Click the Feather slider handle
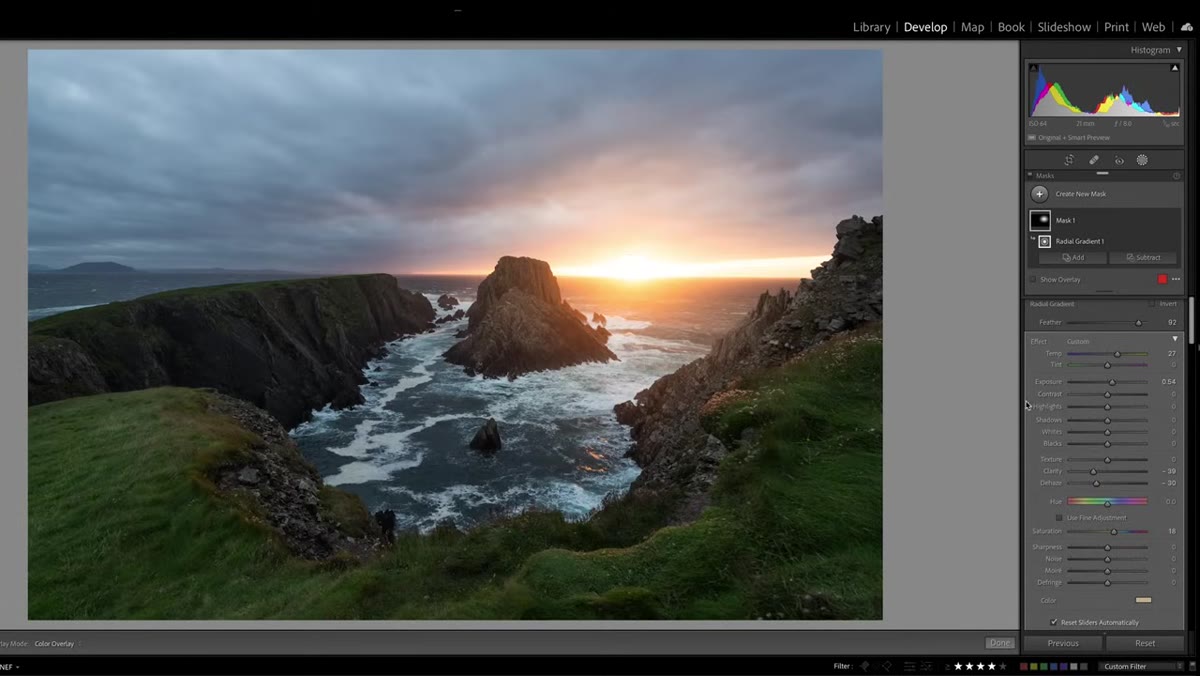1200x676 pixels. point(1138,323)
